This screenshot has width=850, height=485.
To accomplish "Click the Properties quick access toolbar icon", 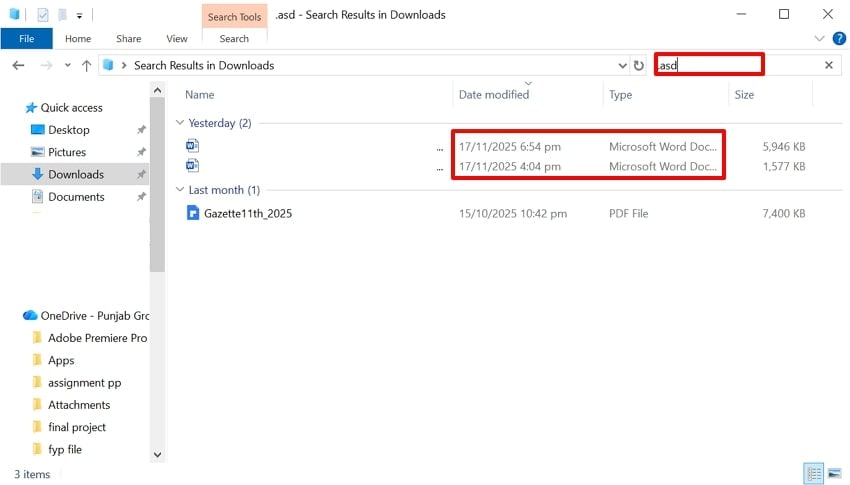I will coord(43,15).
